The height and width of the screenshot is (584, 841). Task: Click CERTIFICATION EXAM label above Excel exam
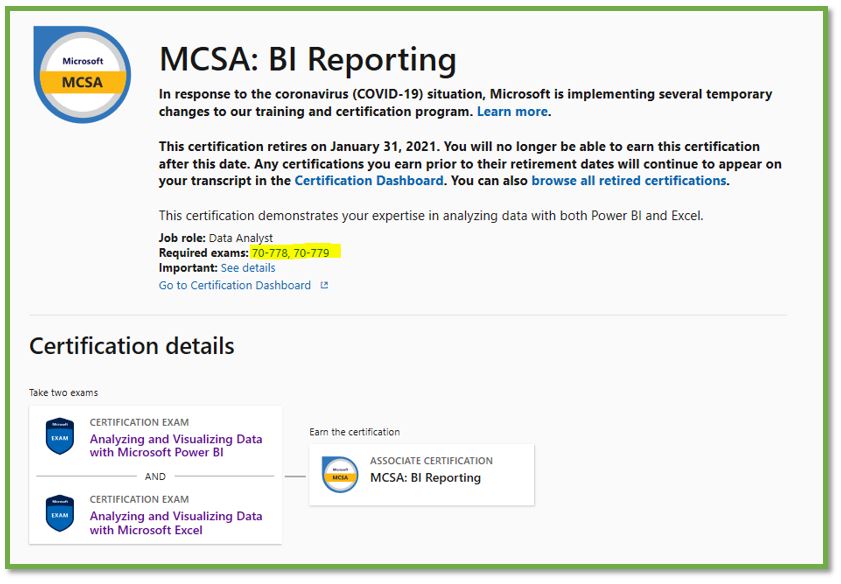(139, 499)
